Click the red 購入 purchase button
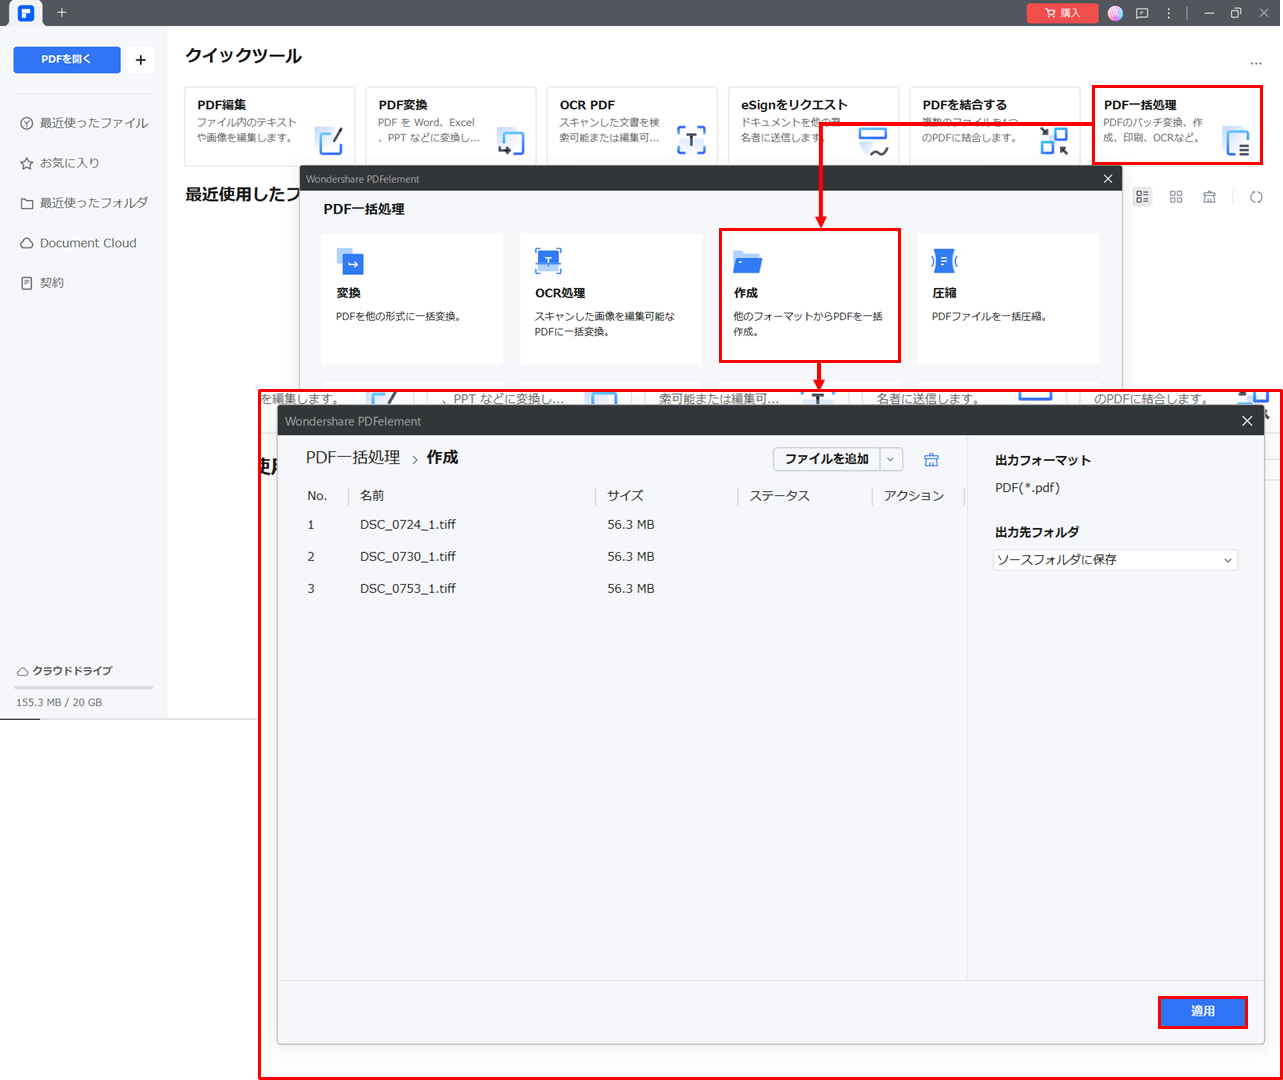Image resolution: width=1283 pixels, height=1080 pixels. pyautogui.click(x=1062, y=13)
